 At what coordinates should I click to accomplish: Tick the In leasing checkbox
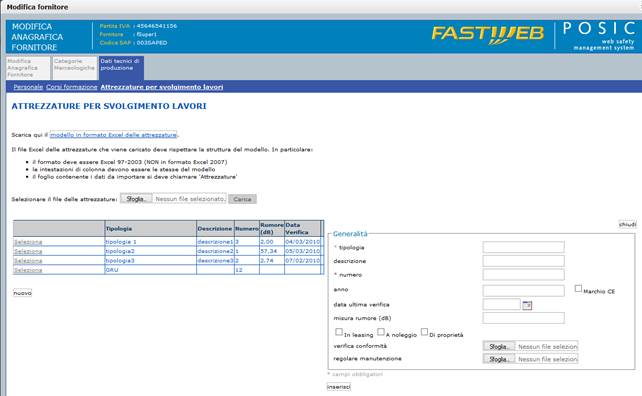click(339, 332)
